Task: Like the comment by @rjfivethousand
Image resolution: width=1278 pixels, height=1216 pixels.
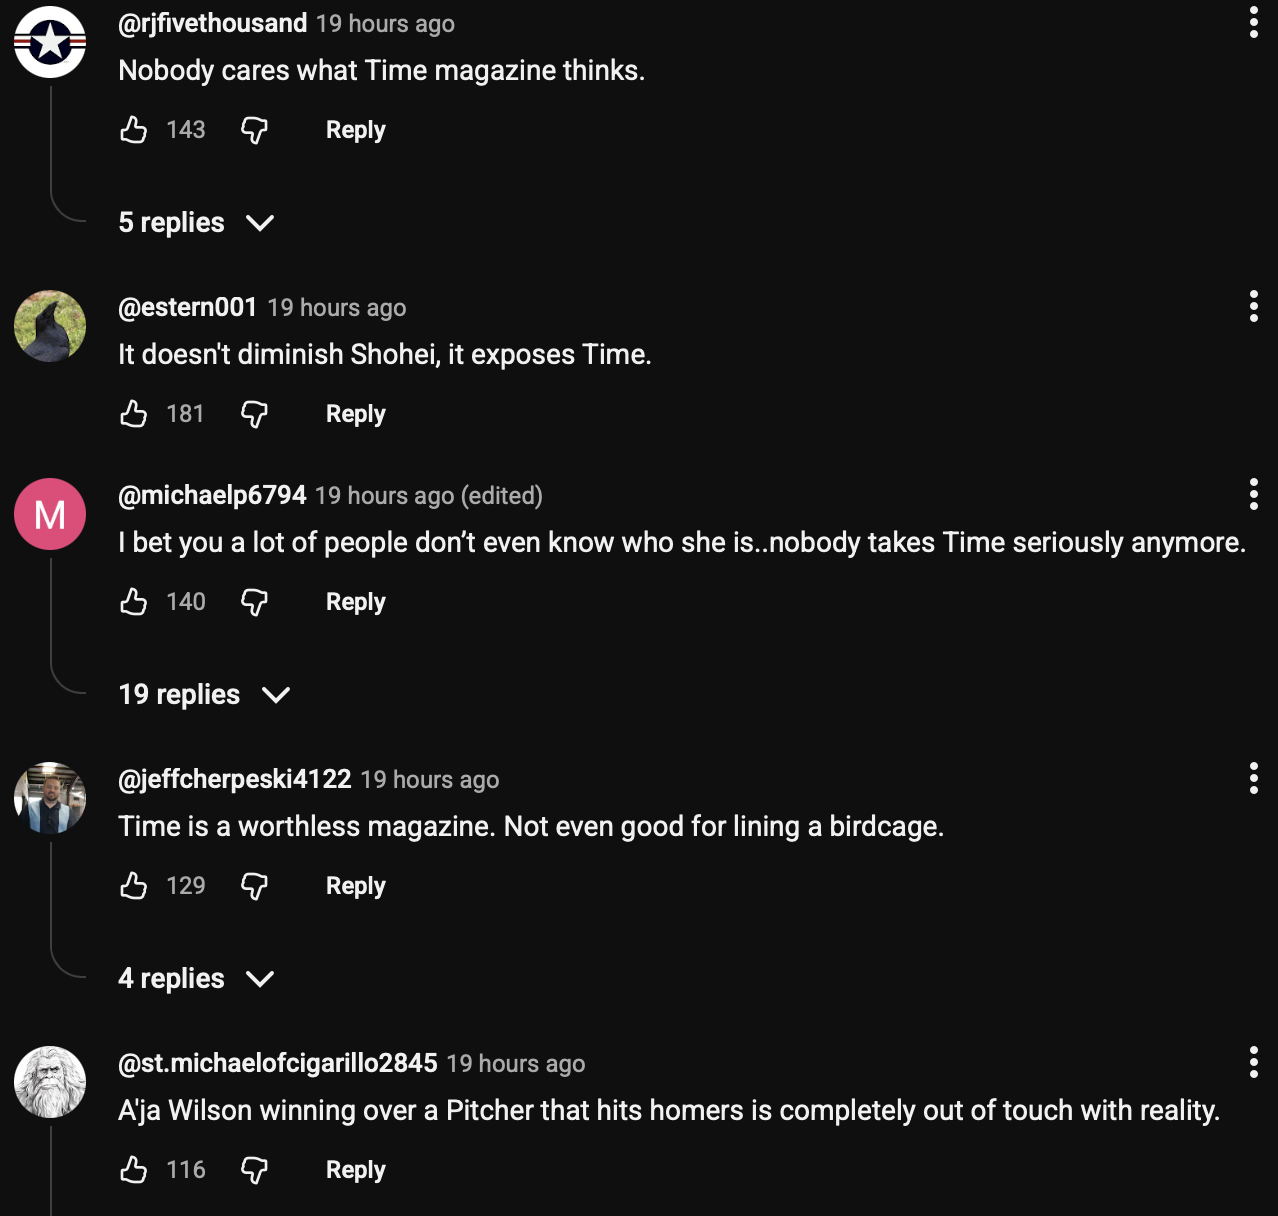Action: (x=134, y=130)
